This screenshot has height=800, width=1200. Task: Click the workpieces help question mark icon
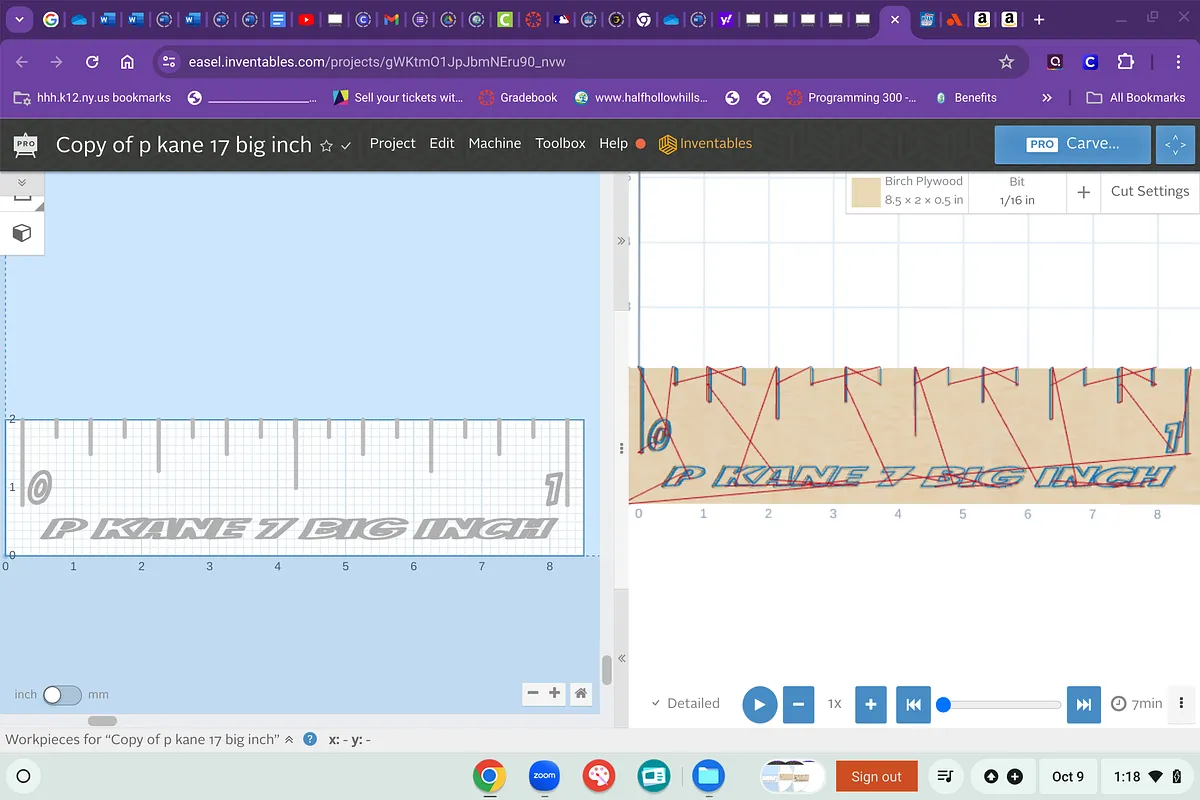tap(310, 740)
